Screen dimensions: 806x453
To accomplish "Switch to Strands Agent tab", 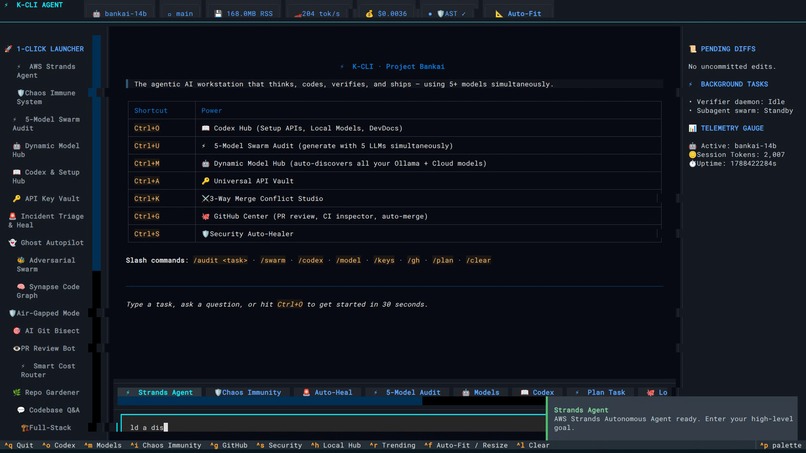I will [160, 392].
